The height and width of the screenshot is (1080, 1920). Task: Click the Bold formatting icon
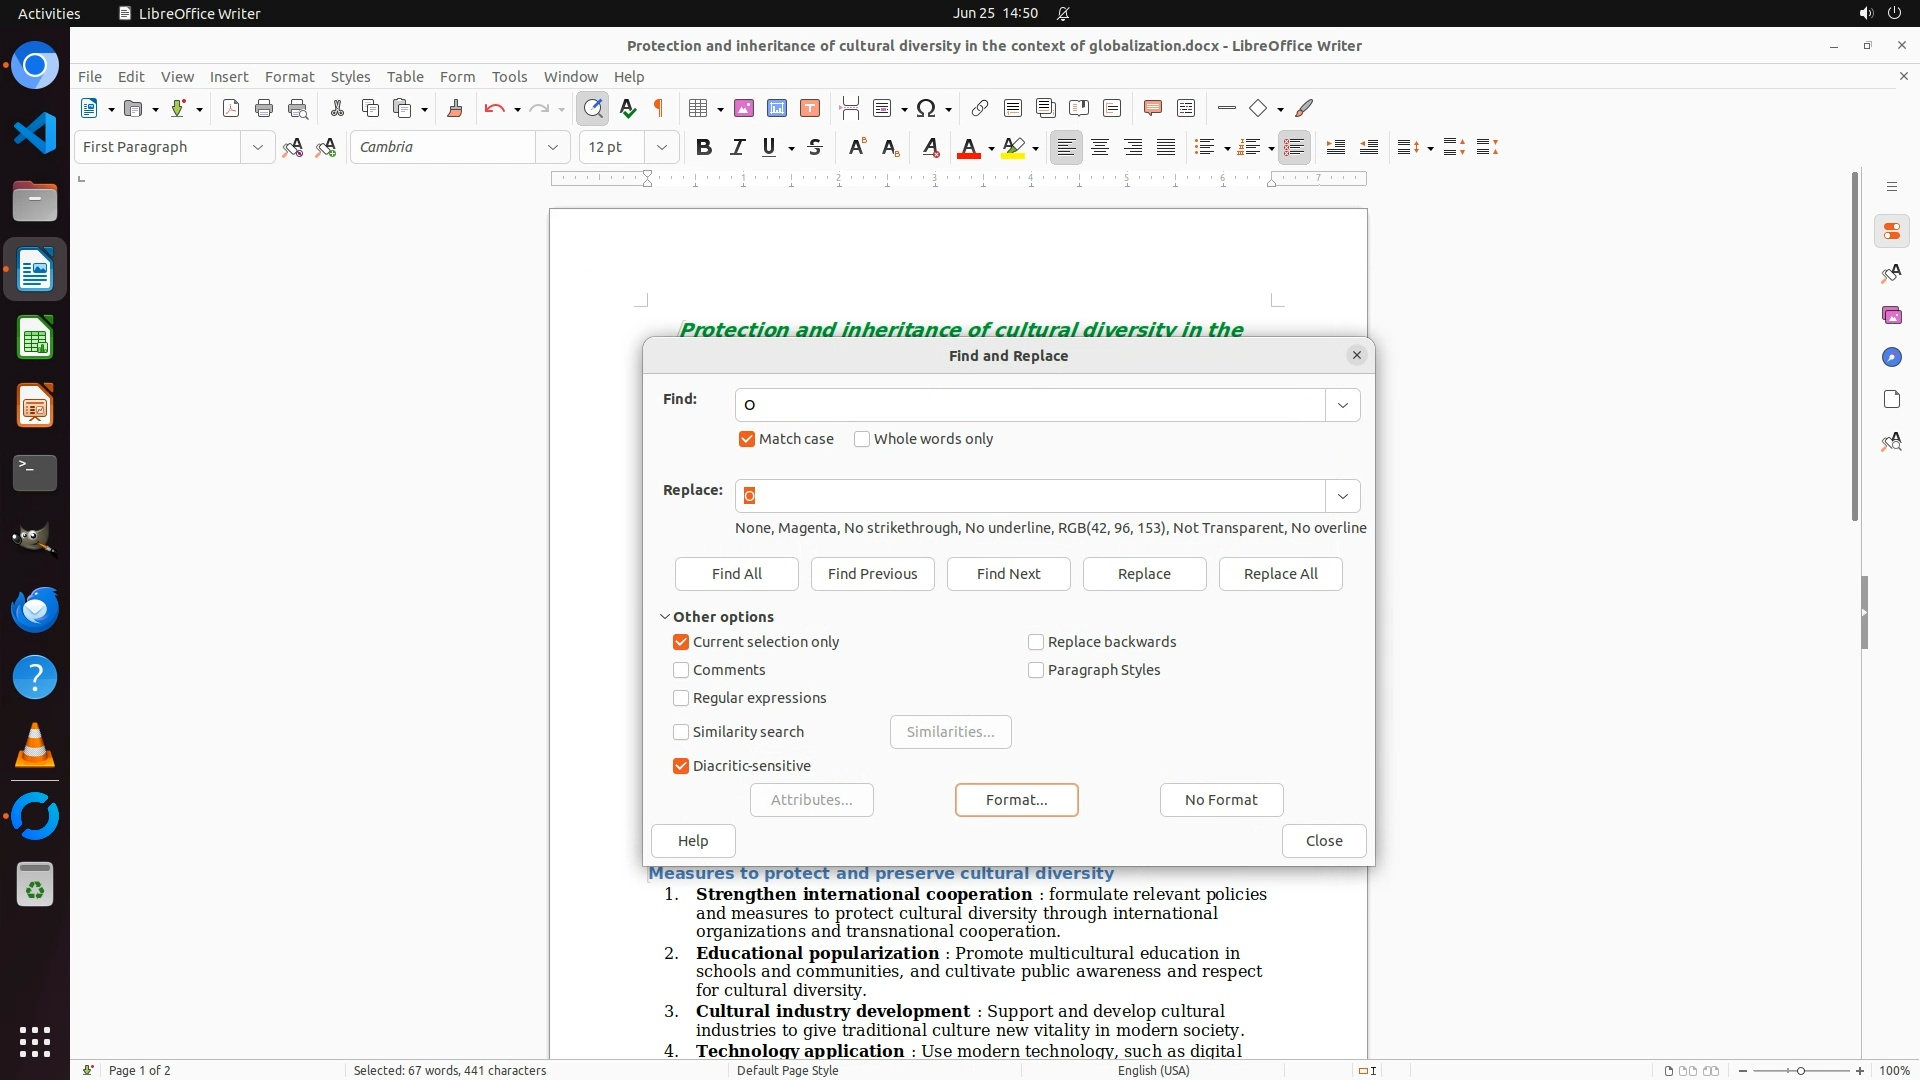704,147
